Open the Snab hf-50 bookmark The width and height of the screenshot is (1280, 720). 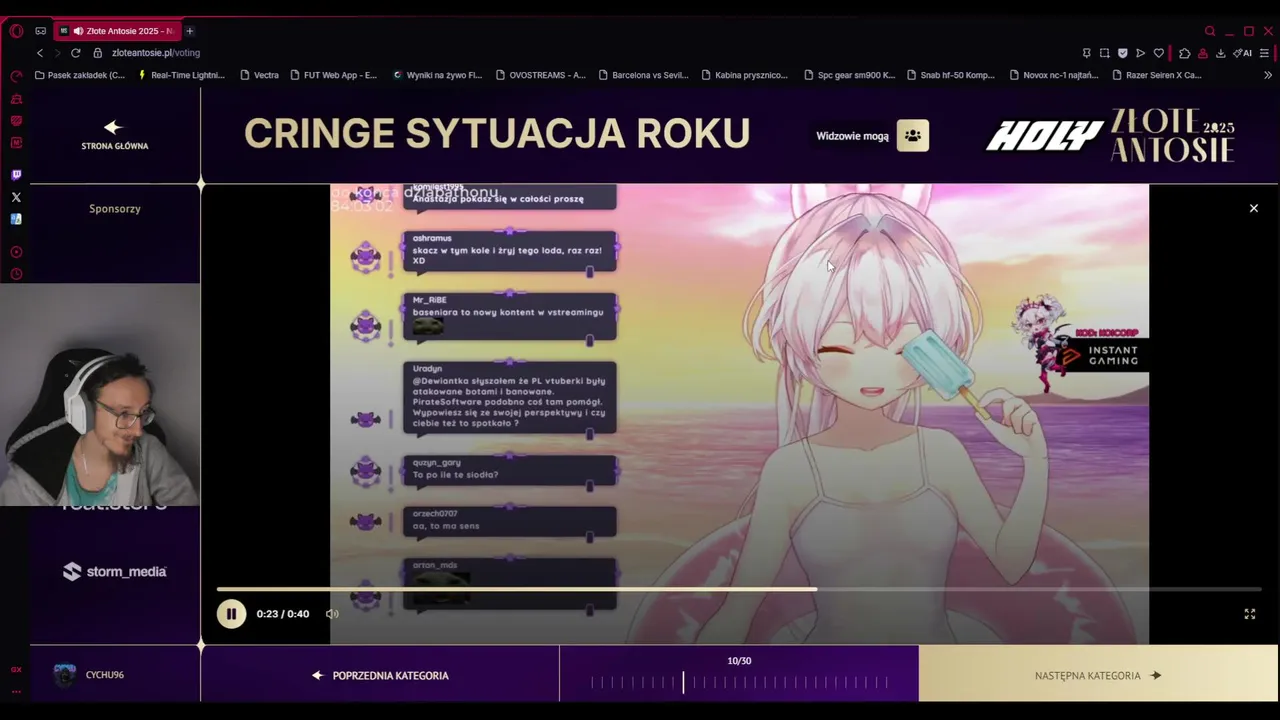click(953, 75)
